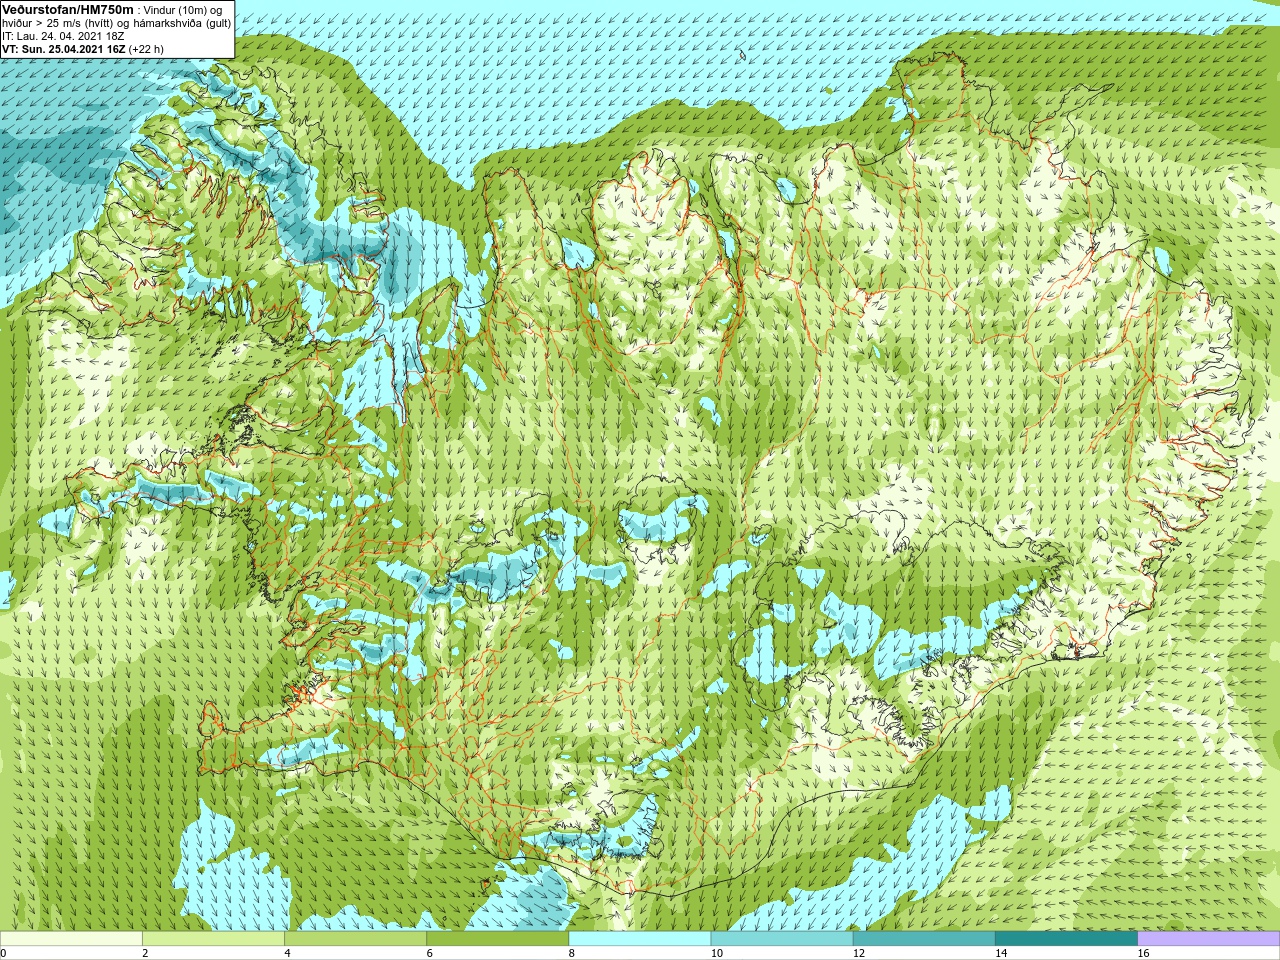This screenshot has width=1280, height=960.
Task: Click the '10' legend scale label
Action: [x=716, y=953]
